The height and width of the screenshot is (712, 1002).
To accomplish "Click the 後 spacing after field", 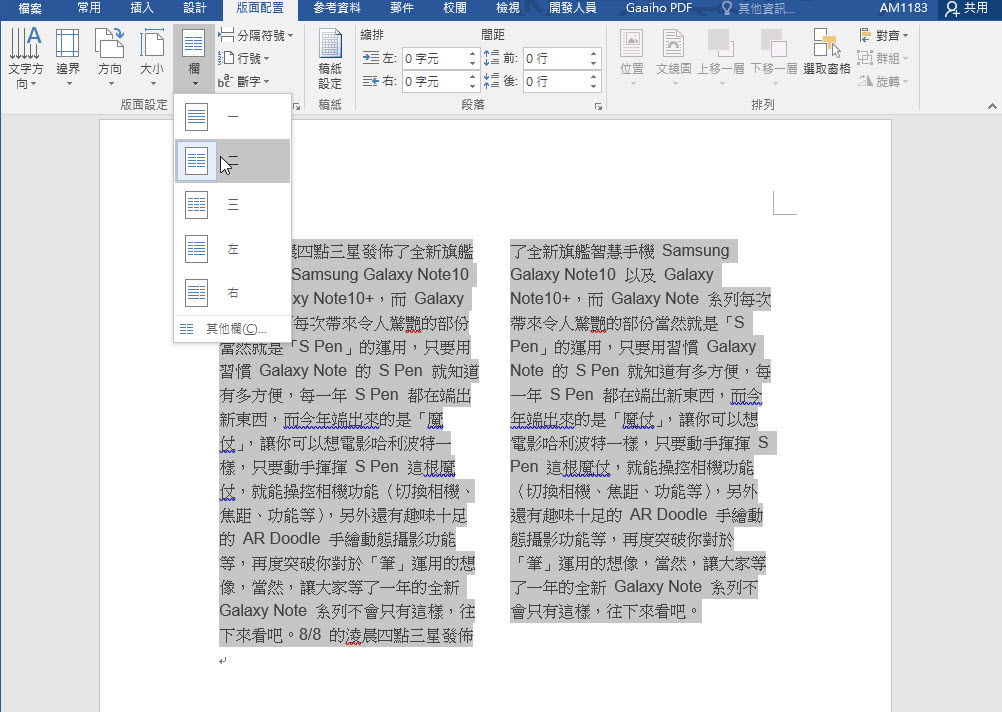I will point(556,82).
